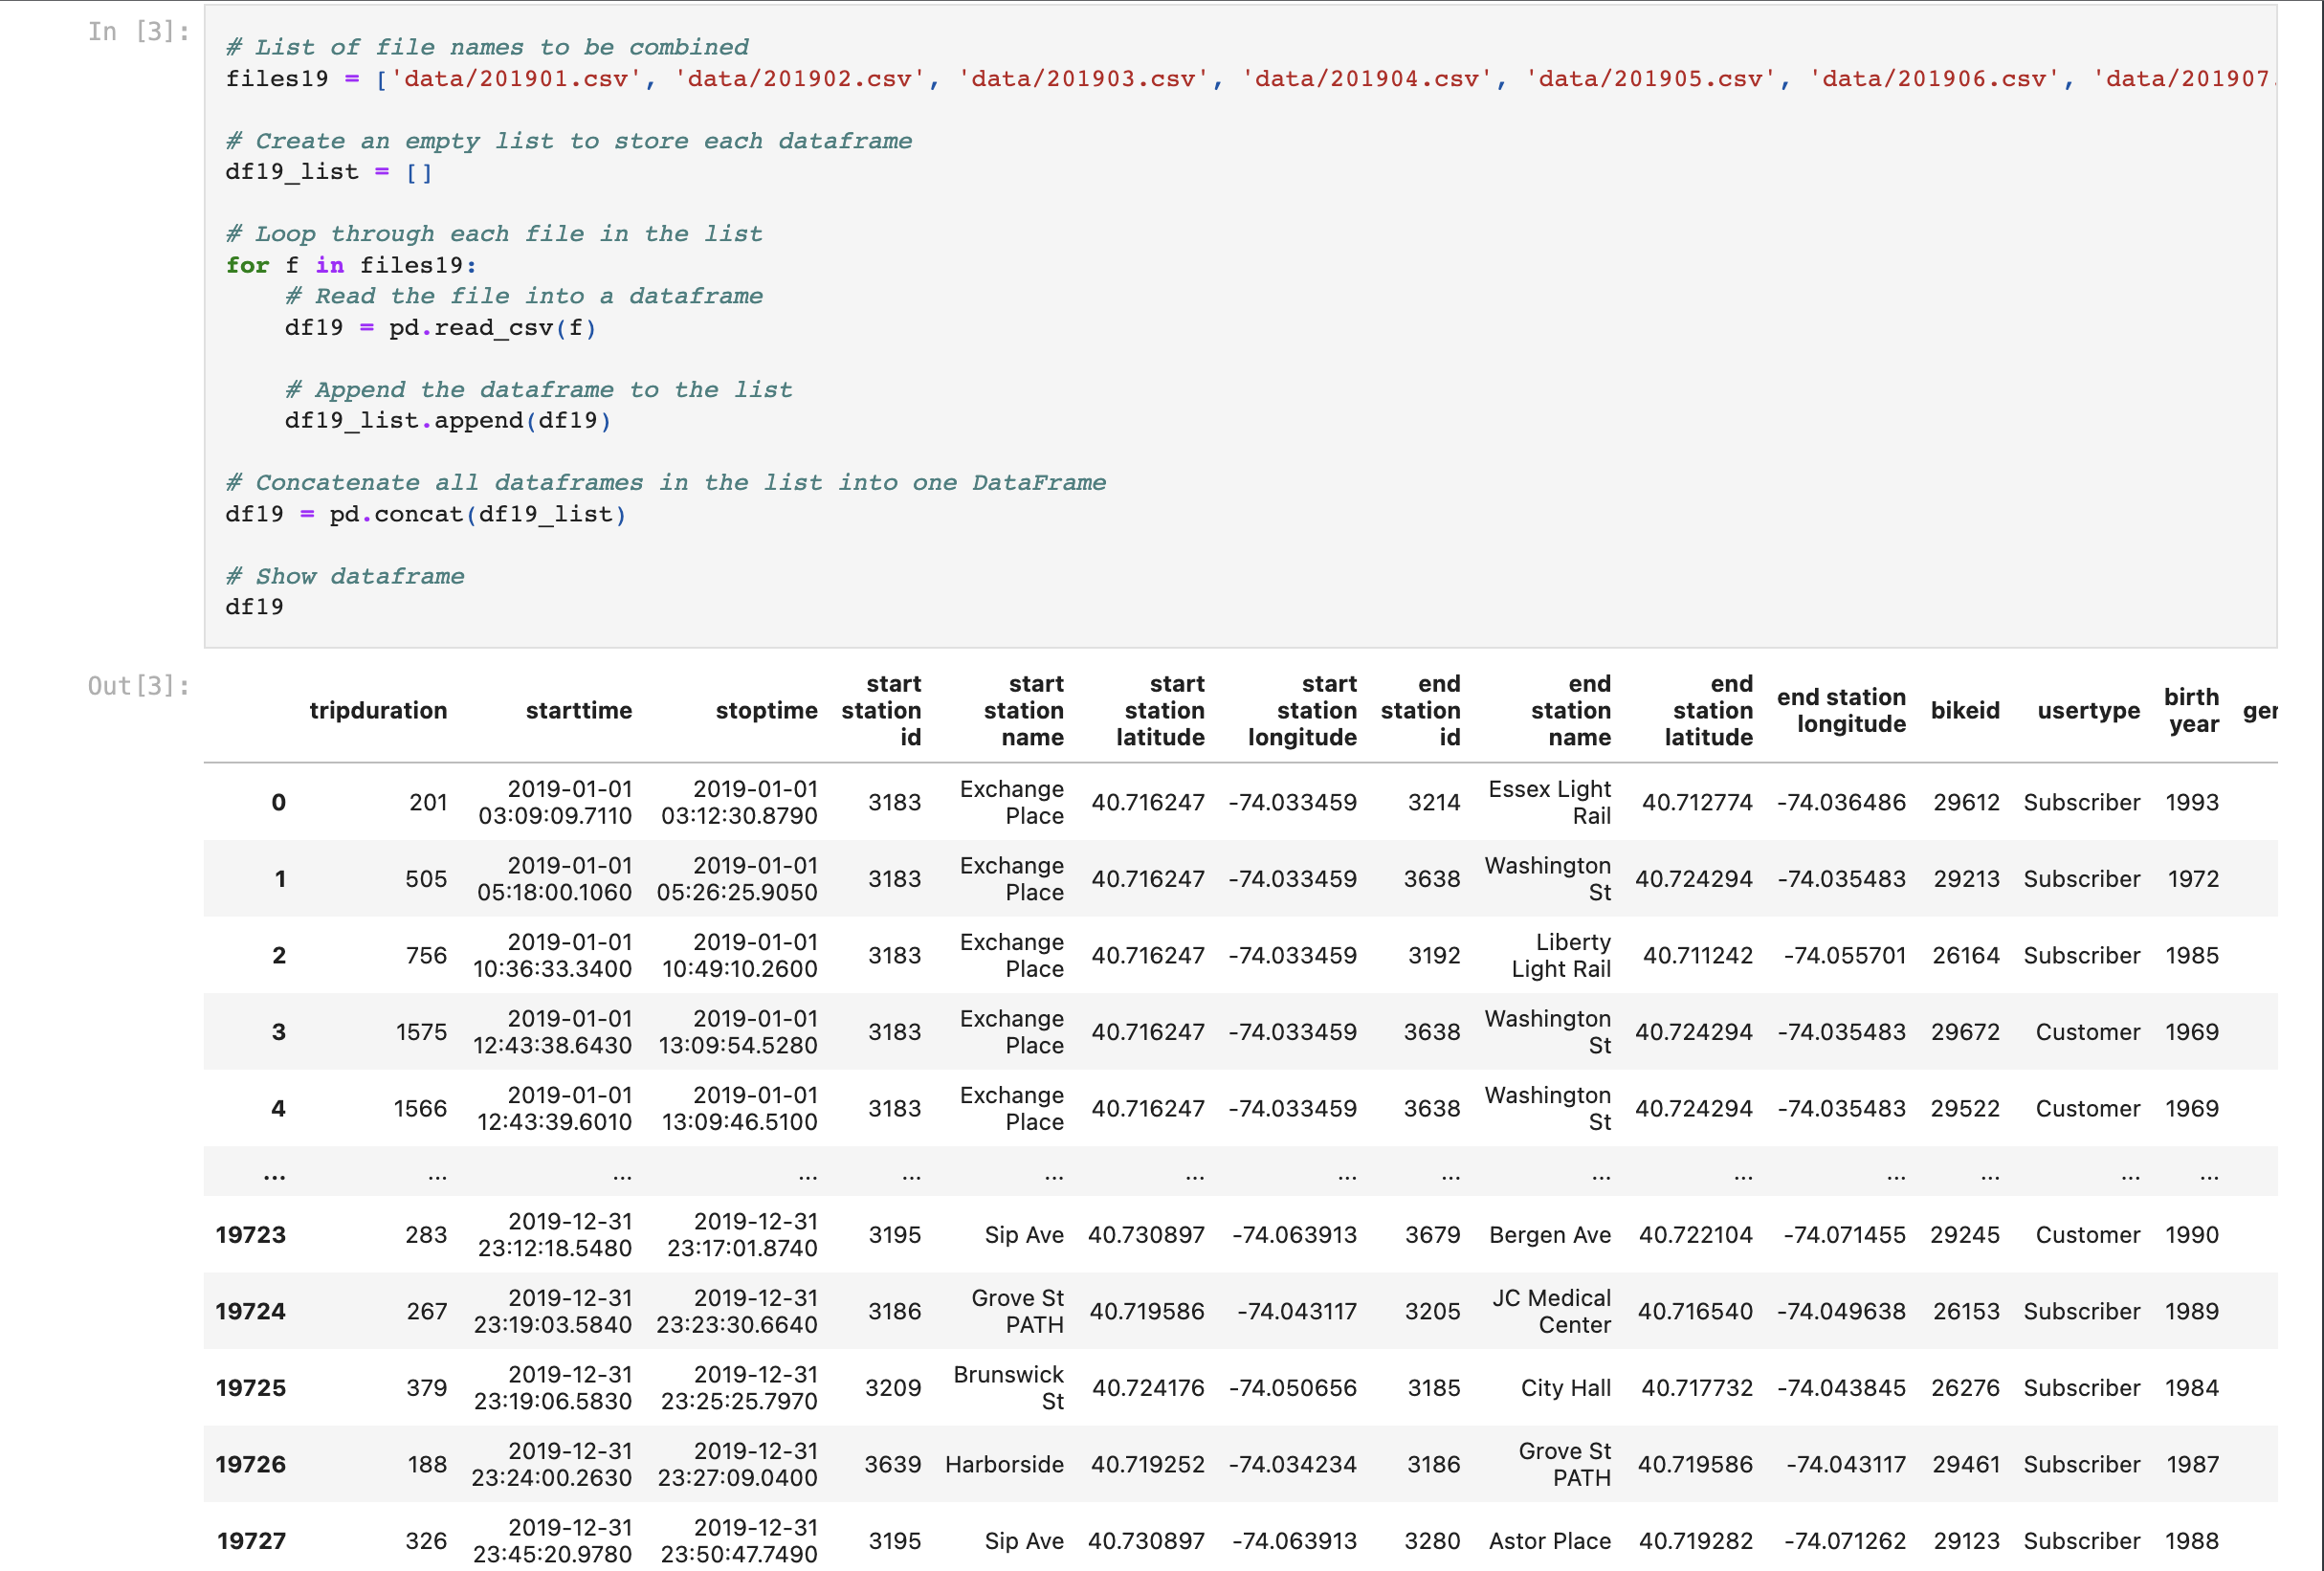The image size is (2324, 1571).
Task: Click 'Subscriber' value in row 19724
Action: pos(2083,1311)
